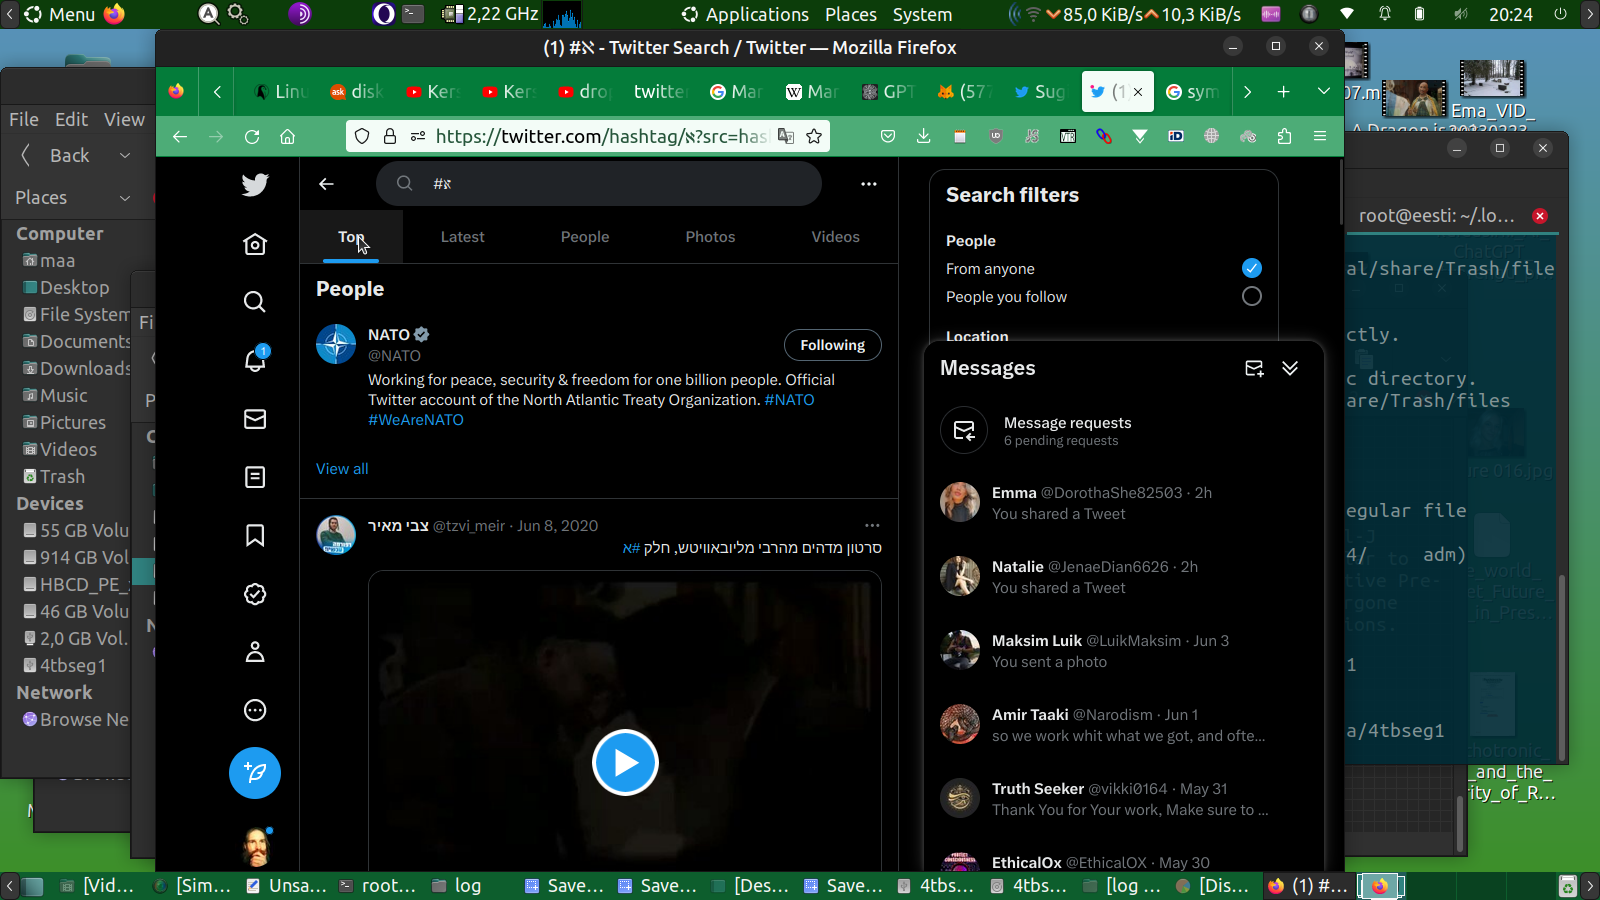Open Notifications bell in Twitter sidebar
Viewport: 1600px width, 900px height.
coord(255,360)
